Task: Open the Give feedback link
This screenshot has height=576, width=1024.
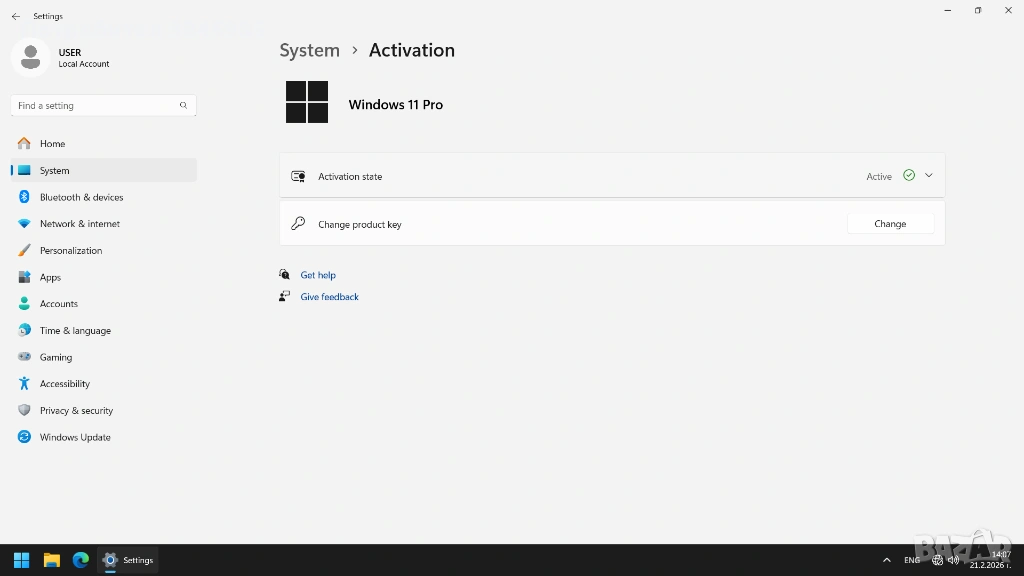Action: [x=329, y=297]
